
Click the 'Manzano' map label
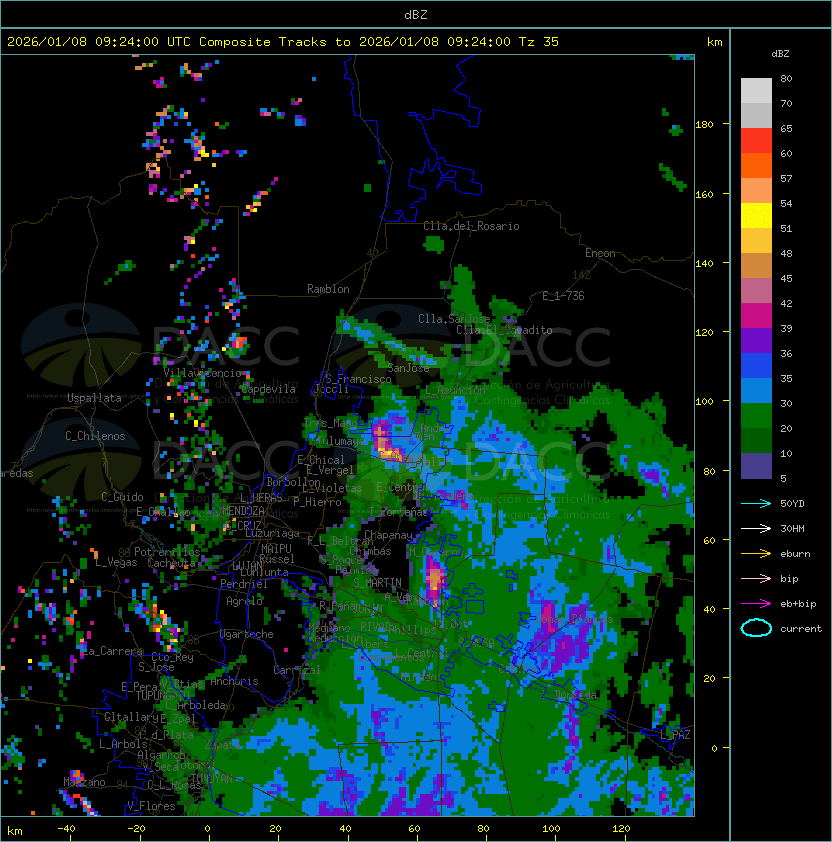[84, 782]
